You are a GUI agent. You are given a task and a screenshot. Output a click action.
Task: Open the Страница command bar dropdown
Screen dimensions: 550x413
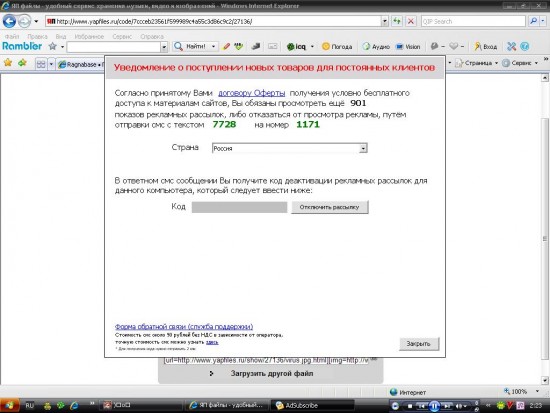pos(476,63)
